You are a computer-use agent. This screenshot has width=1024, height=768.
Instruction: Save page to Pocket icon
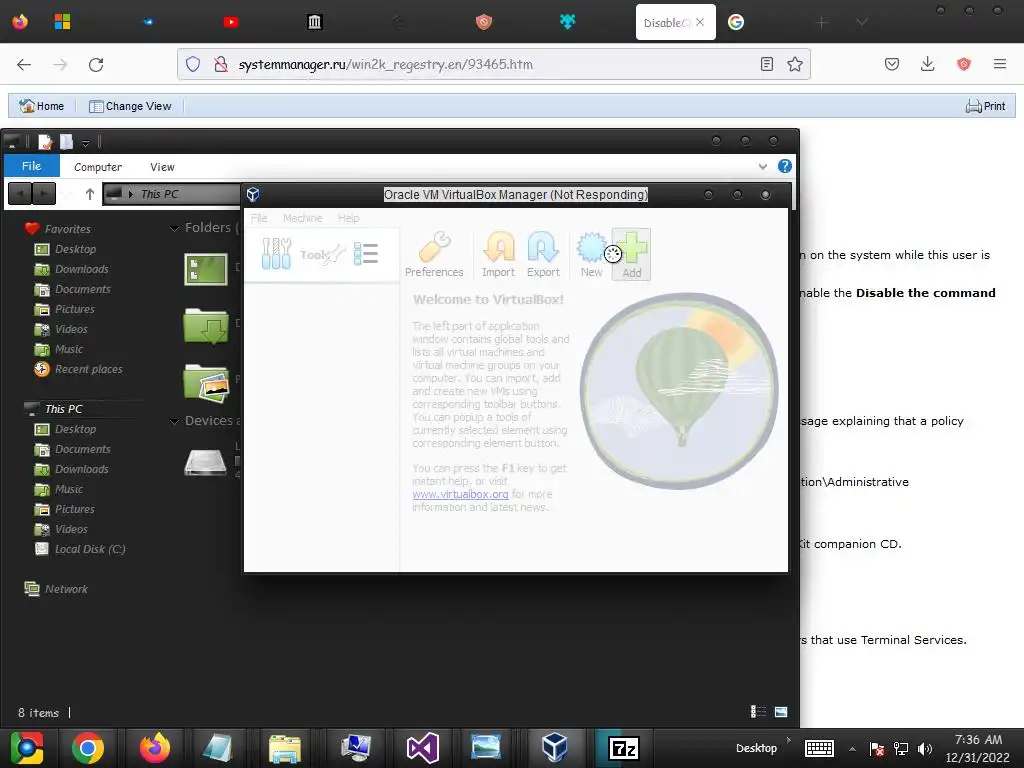tap(892, 64)
